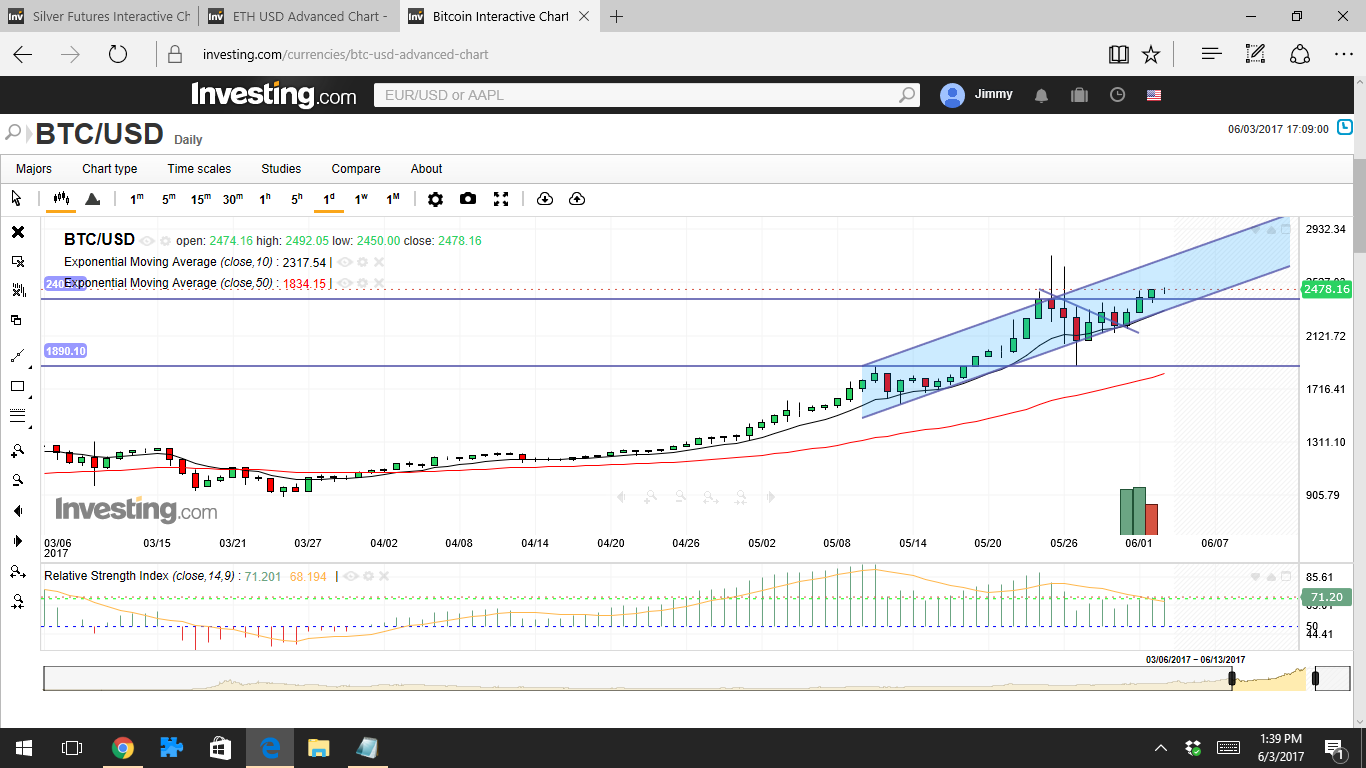Remove the EMA (close,10) study

coord(378,262)
